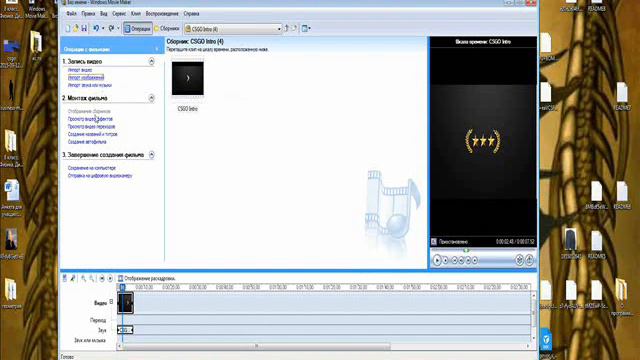Redo the last undone action

click(111, 29)
